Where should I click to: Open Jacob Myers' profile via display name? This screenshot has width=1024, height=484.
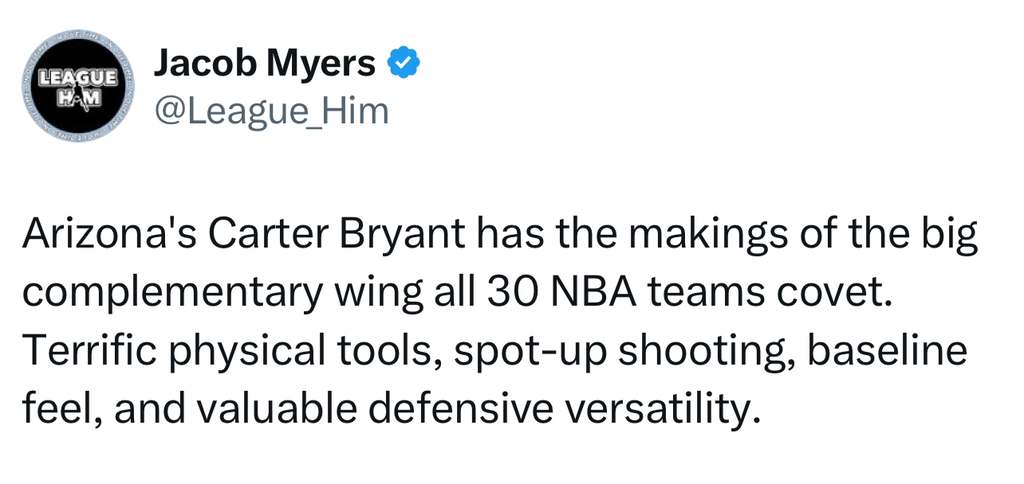coord(265,63)
